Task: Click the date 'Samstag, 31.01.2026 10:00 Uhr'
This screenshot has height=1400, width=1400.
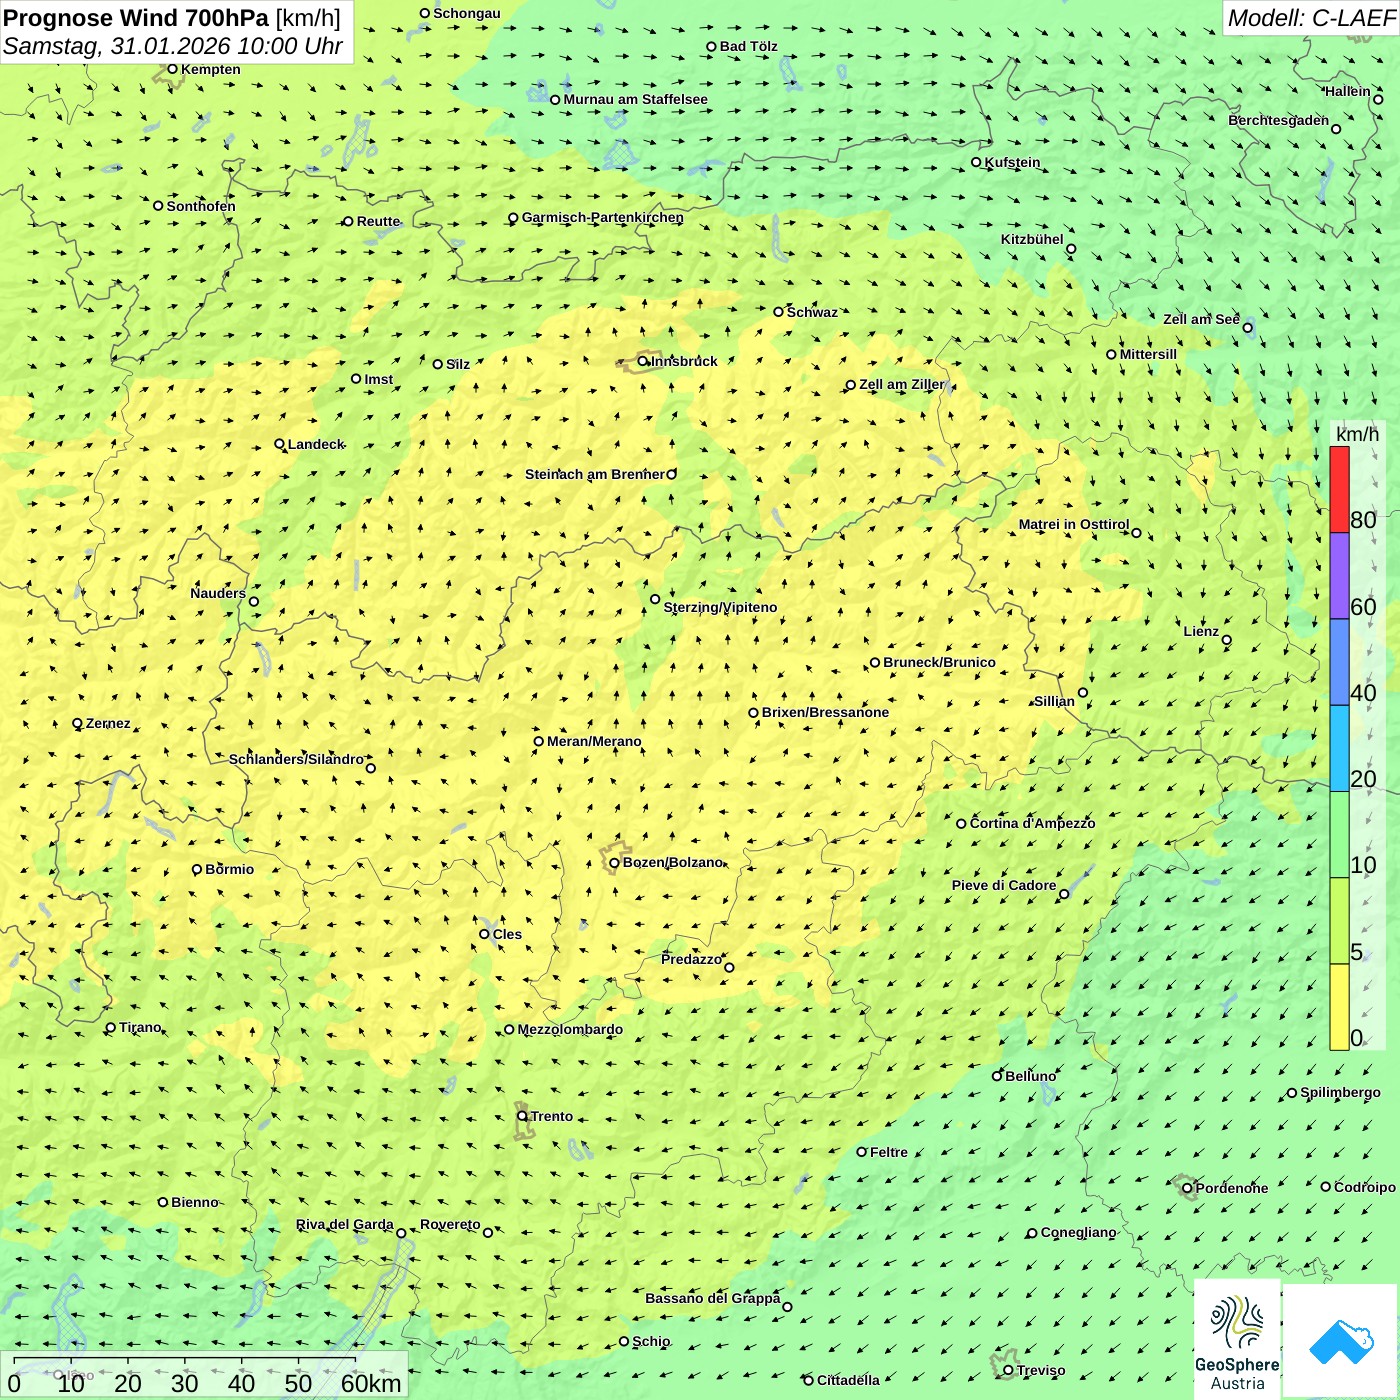Action: click(x=173, y=46)
